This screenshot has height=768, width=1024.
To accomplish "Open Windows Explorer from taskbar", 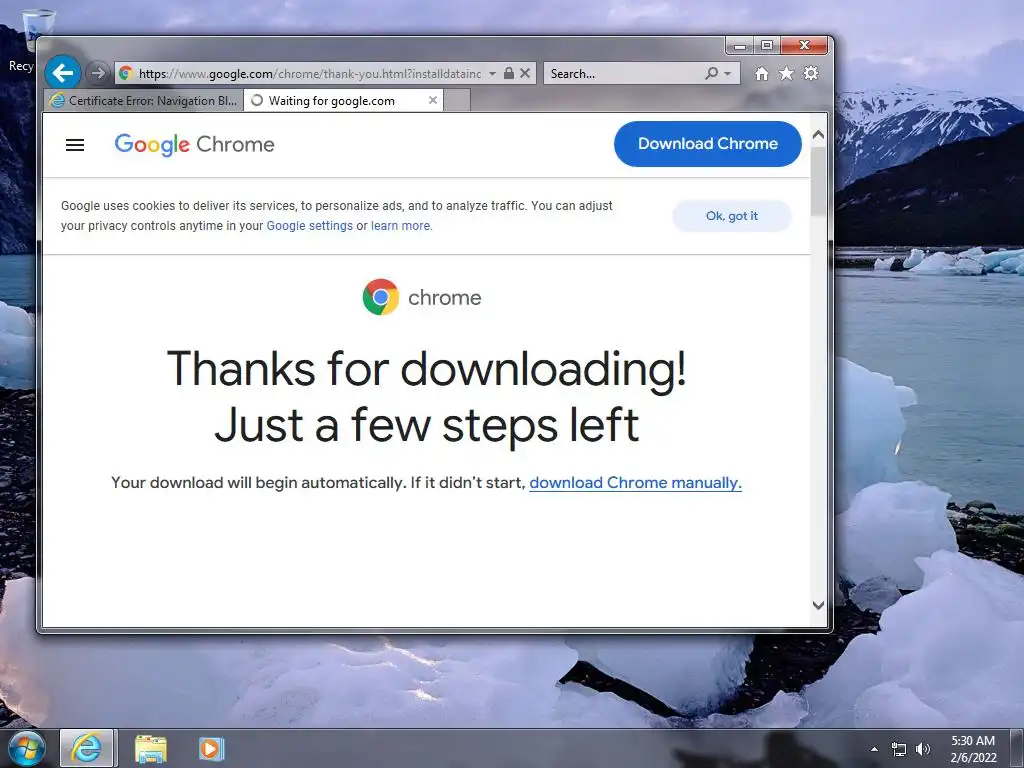I will (151, 748).
